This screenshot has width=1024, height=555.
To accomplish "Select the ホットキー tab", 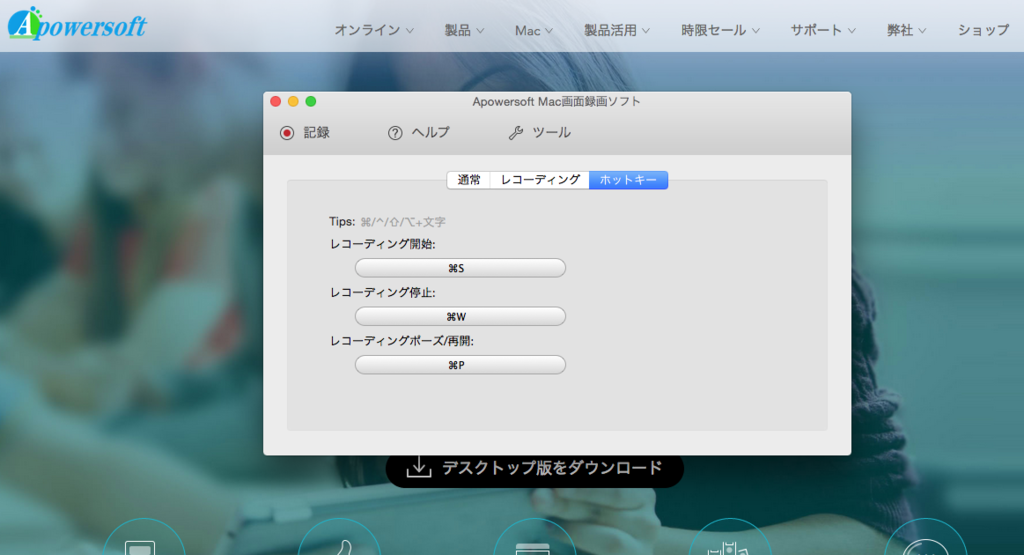I will pos(628,180).
